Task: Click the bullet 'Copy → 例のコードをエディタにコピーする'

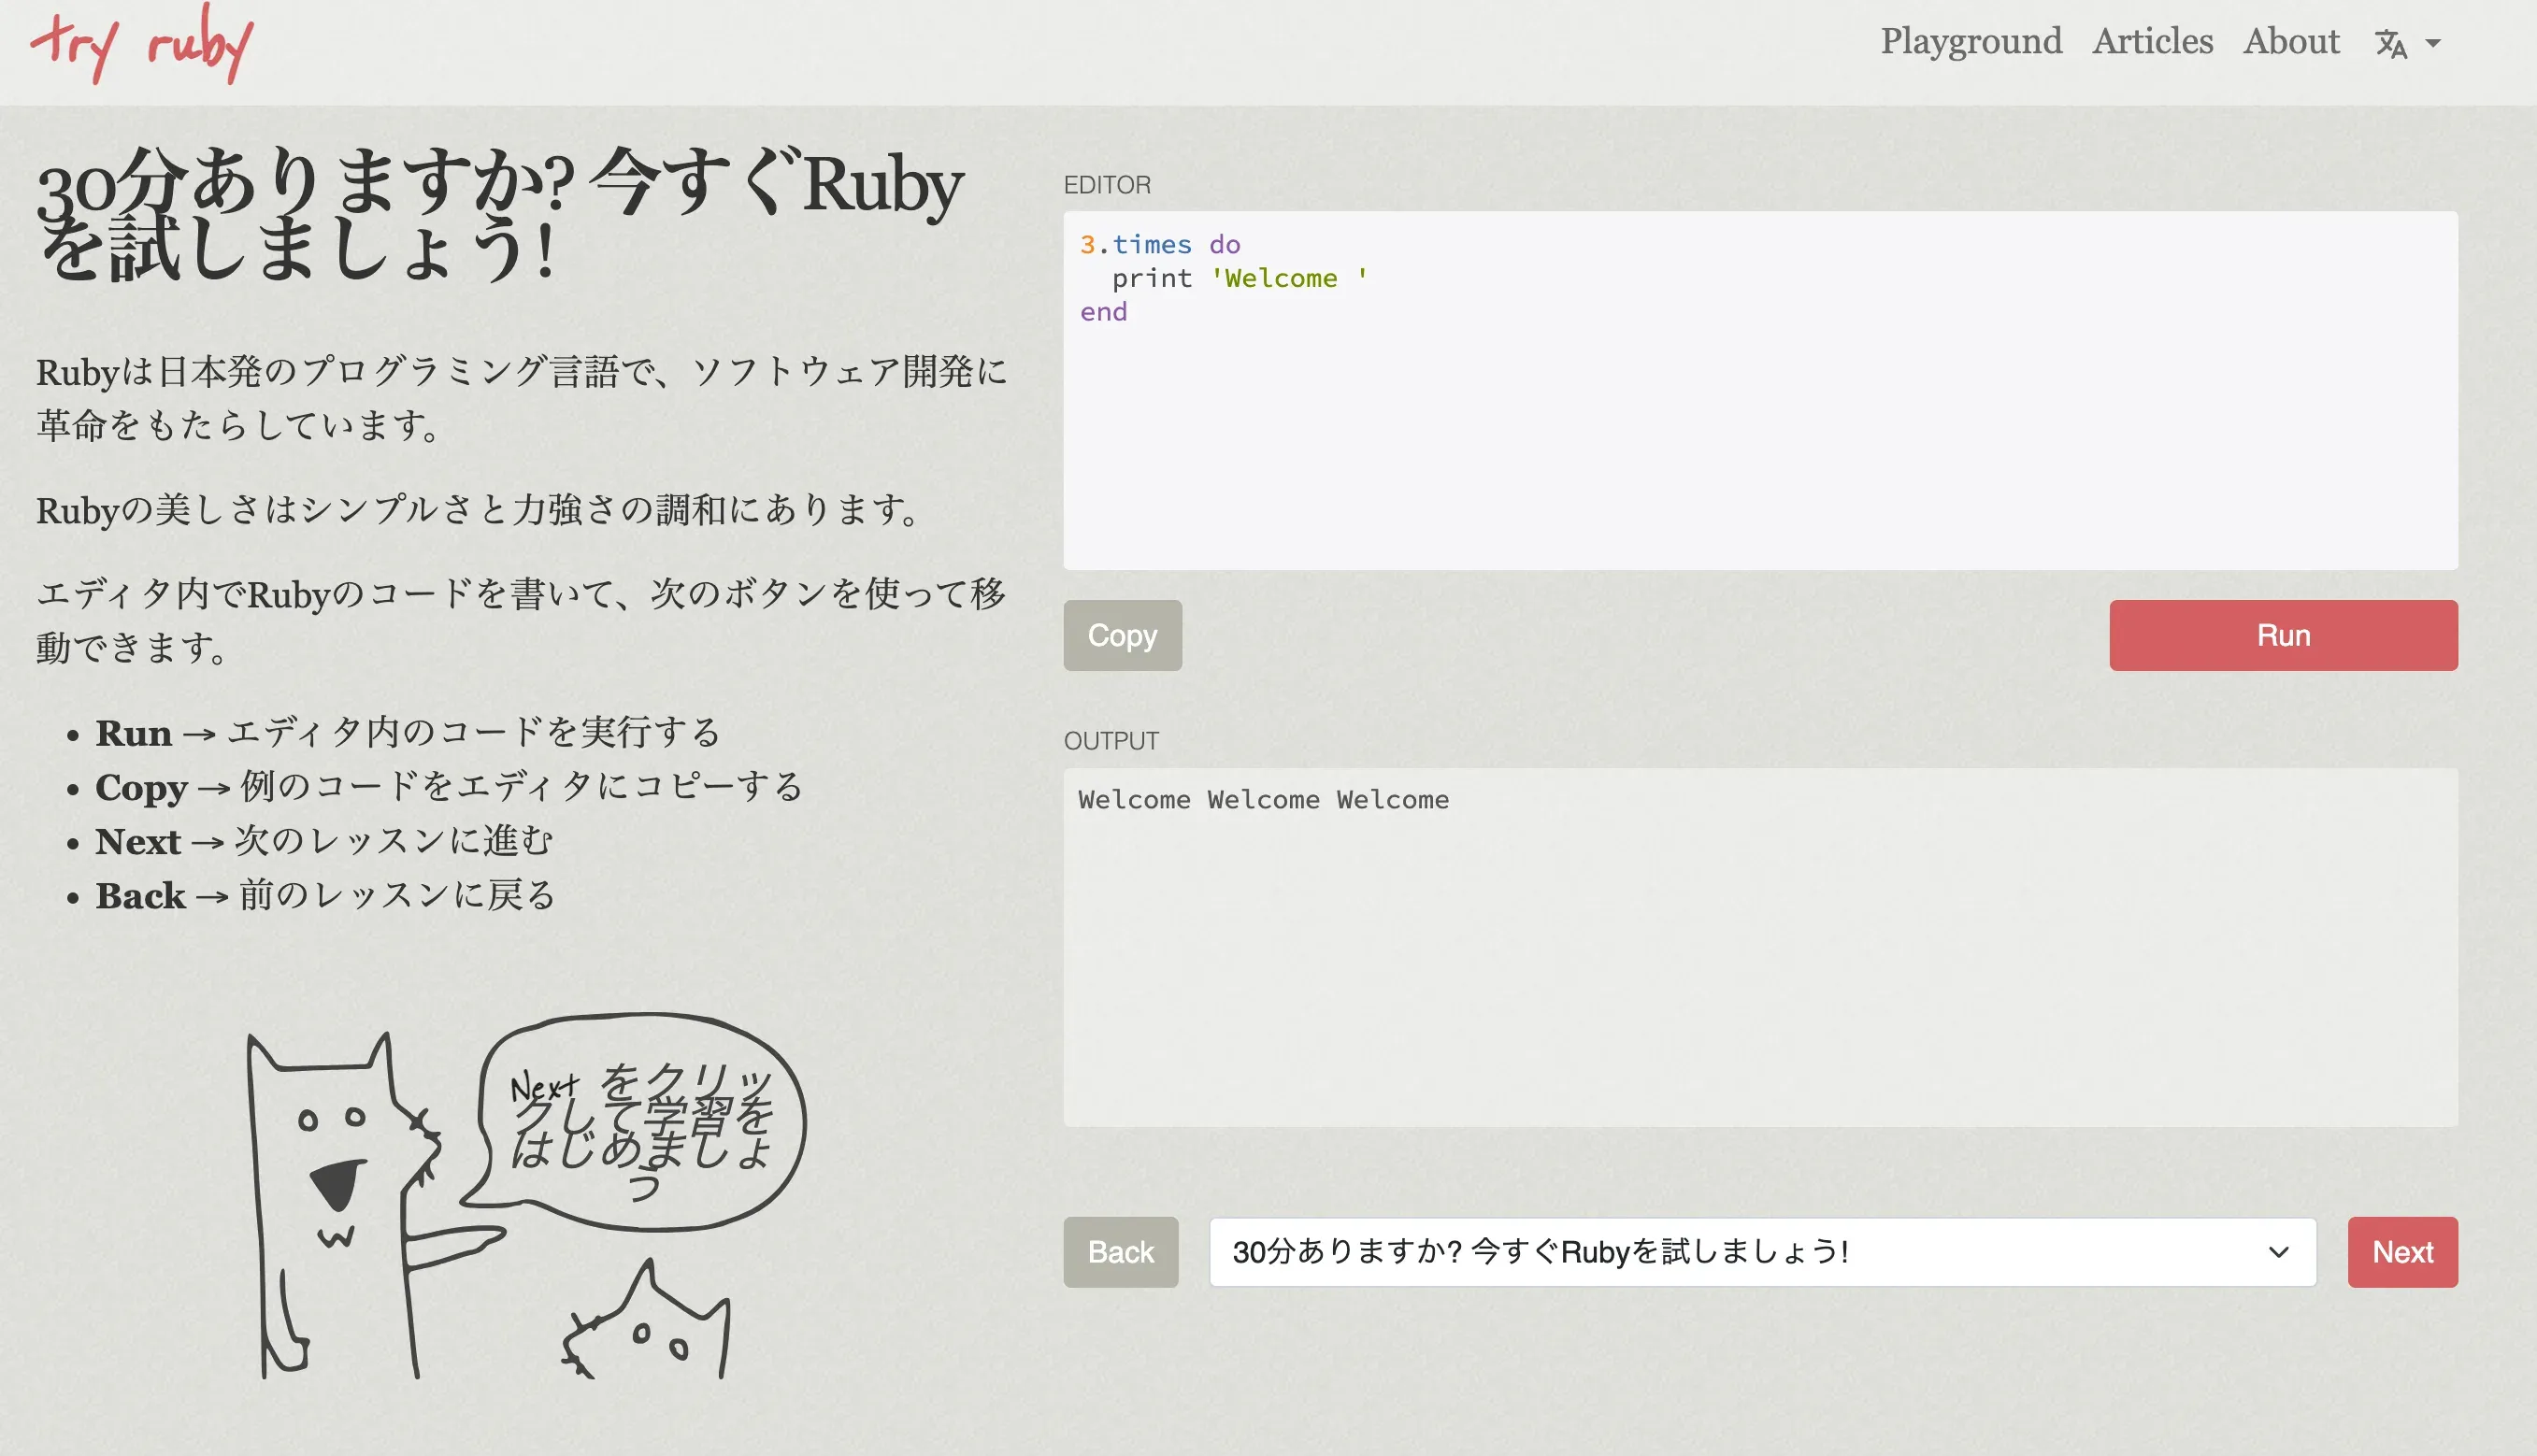Action: click(449, 787)
